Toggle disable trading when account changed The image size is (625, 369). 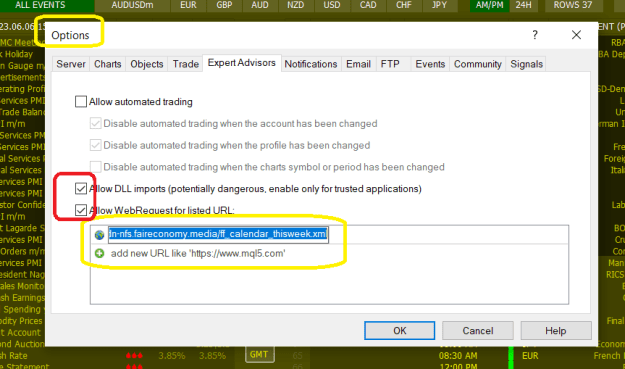coord(95,124)
